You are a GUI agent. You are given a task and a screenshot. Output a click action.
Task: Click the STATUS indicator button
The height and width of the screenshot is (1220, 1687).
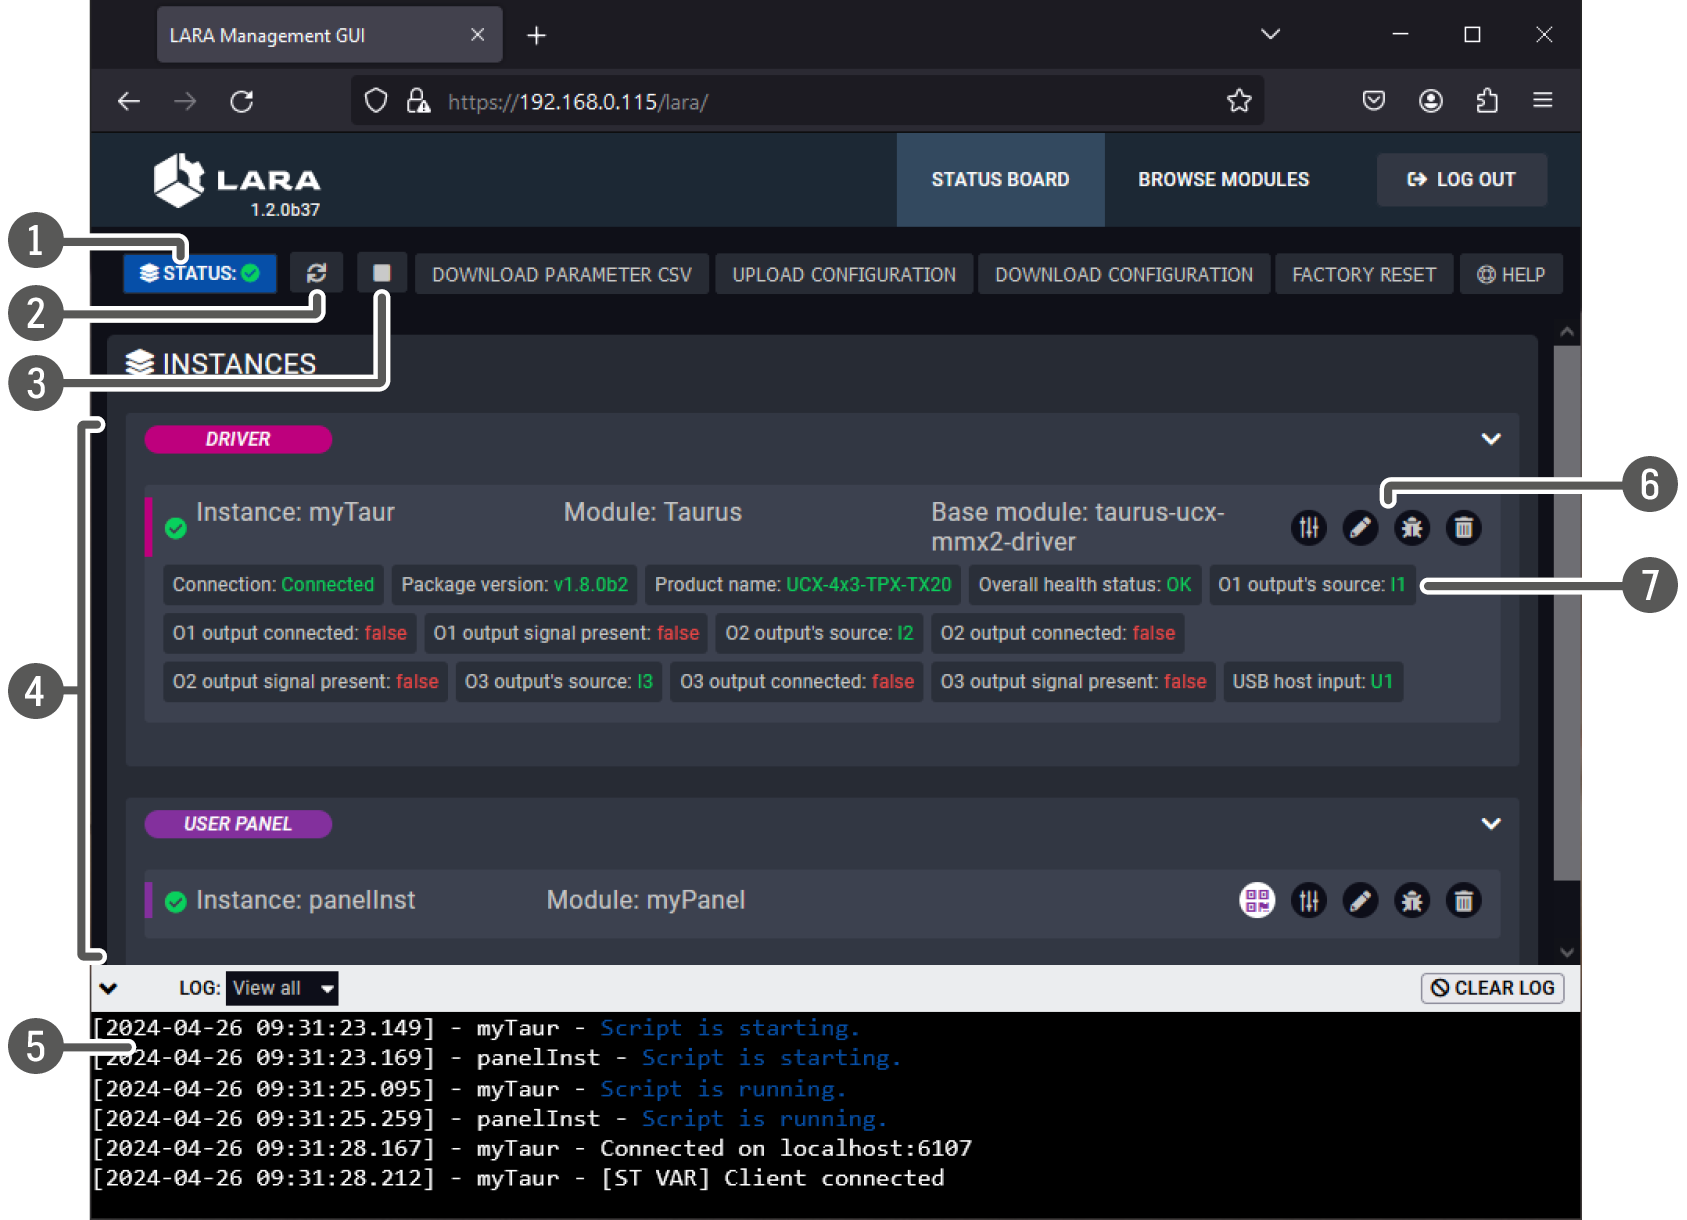tap(200, 273)
